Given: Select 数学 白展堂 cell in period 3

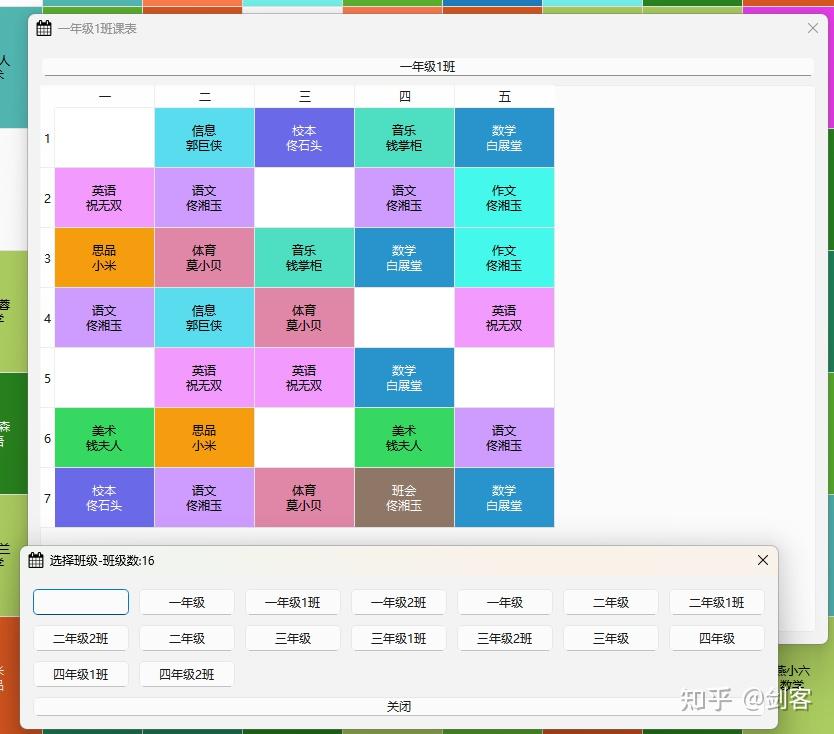Looking at the screenshot, I should pyautogui.click(x=404, y=258).
